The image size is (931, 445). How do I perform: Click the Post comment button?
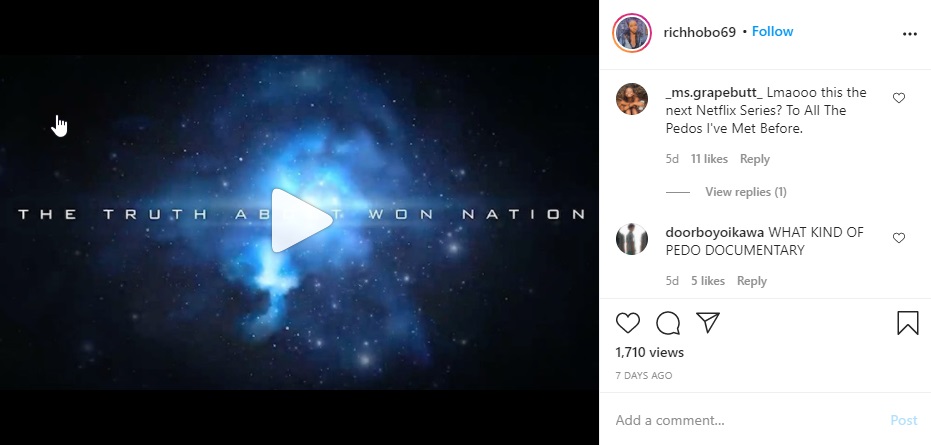pos(904,420)
